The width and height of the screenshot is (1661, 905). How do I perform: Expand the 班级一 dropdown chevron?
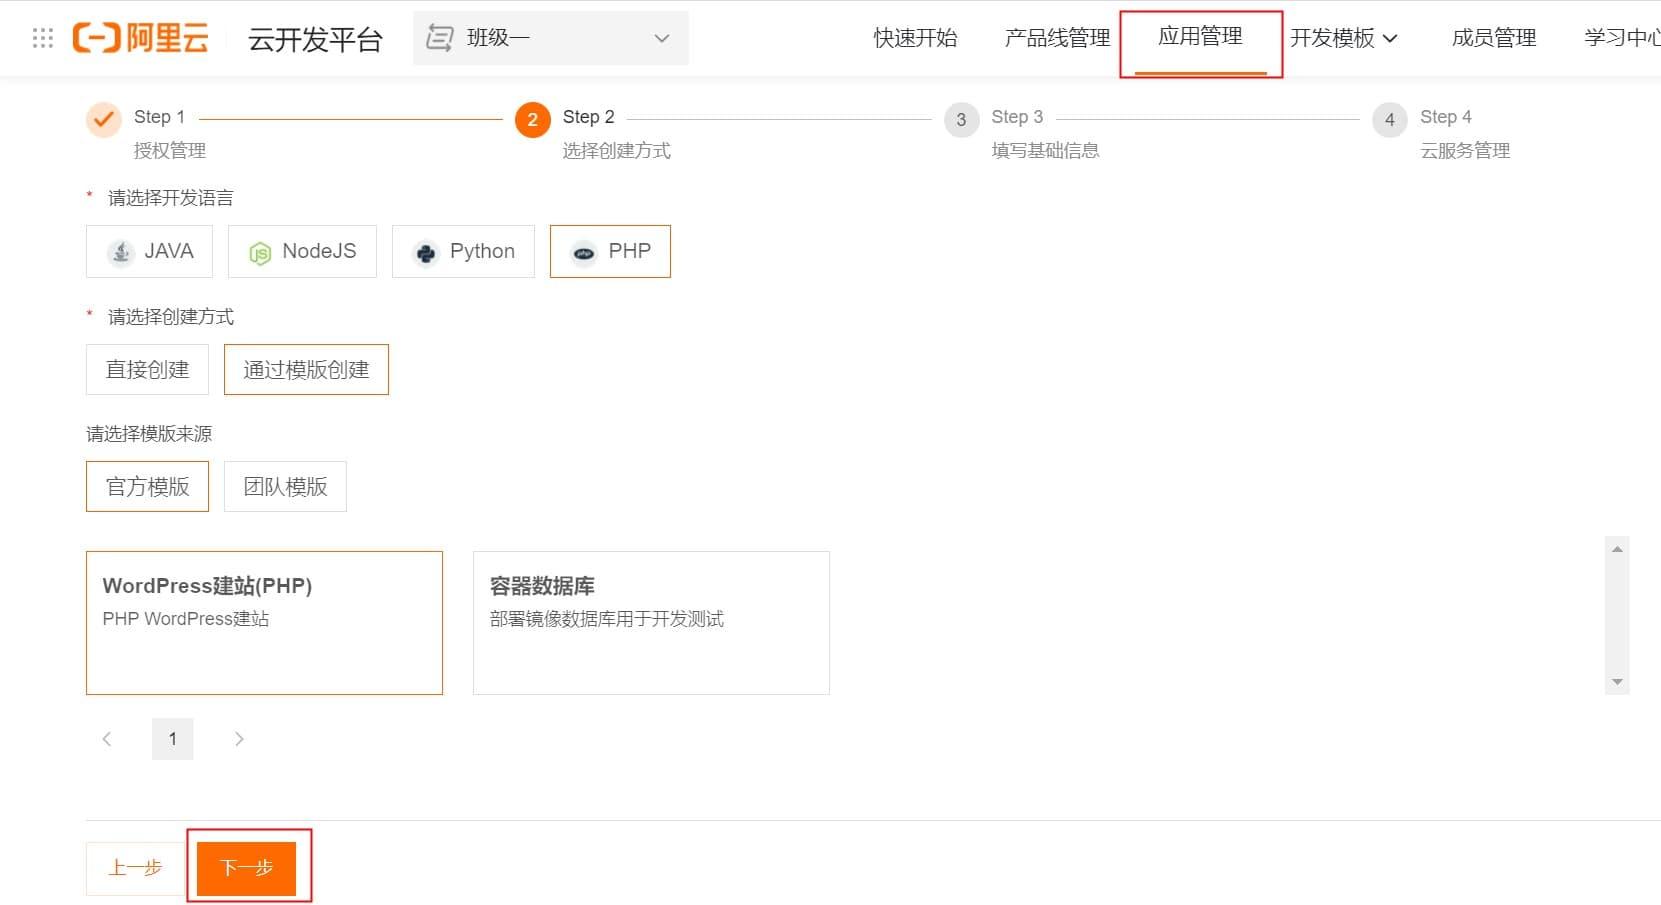pyautogui.click(x=661, y=38)
